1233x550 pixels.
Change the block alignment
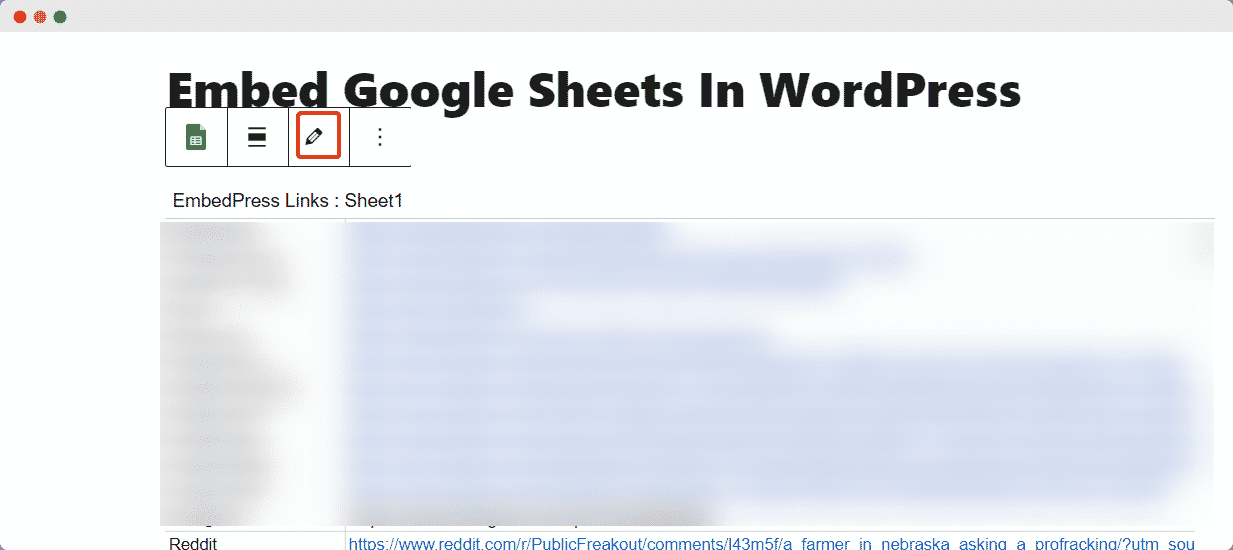257,137
